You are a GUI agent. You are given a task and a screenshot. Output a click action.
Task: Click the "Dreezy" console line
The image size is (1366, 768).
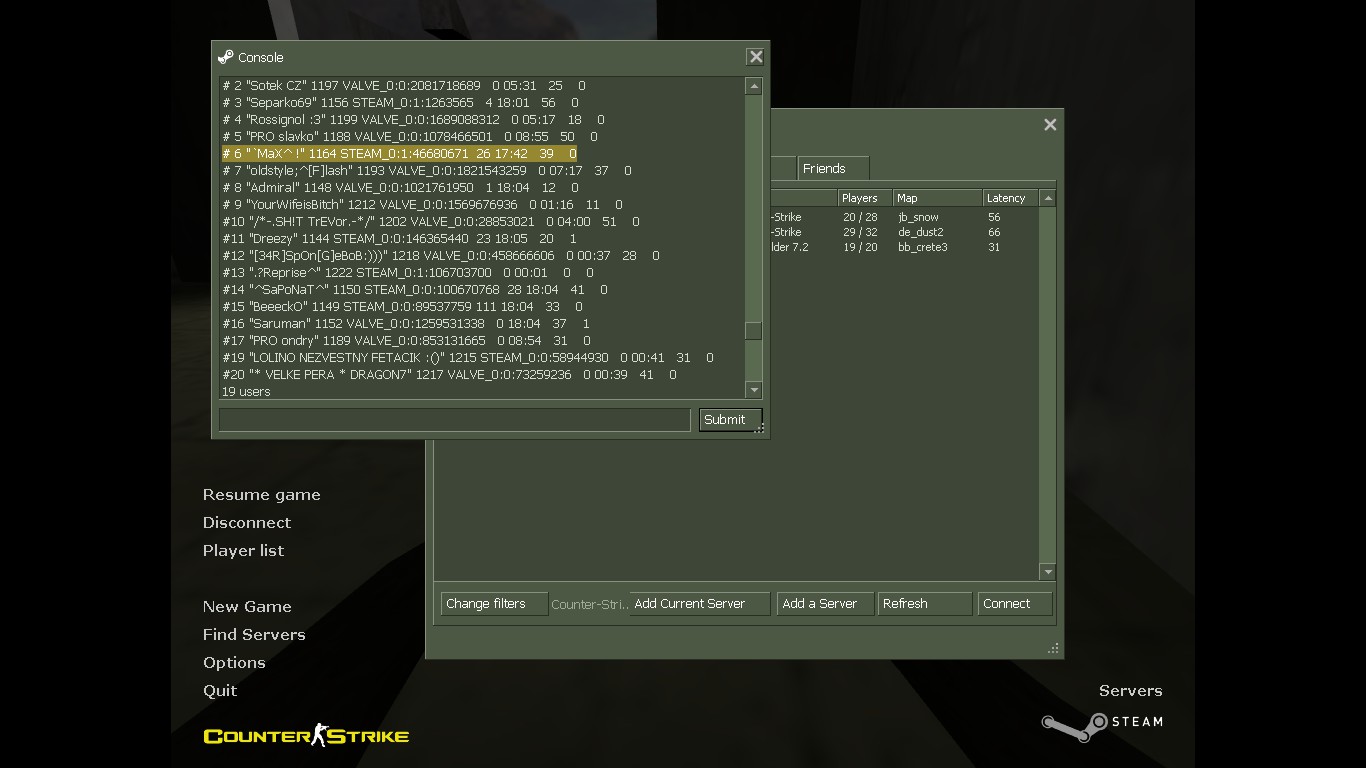[x=399, y=239]
